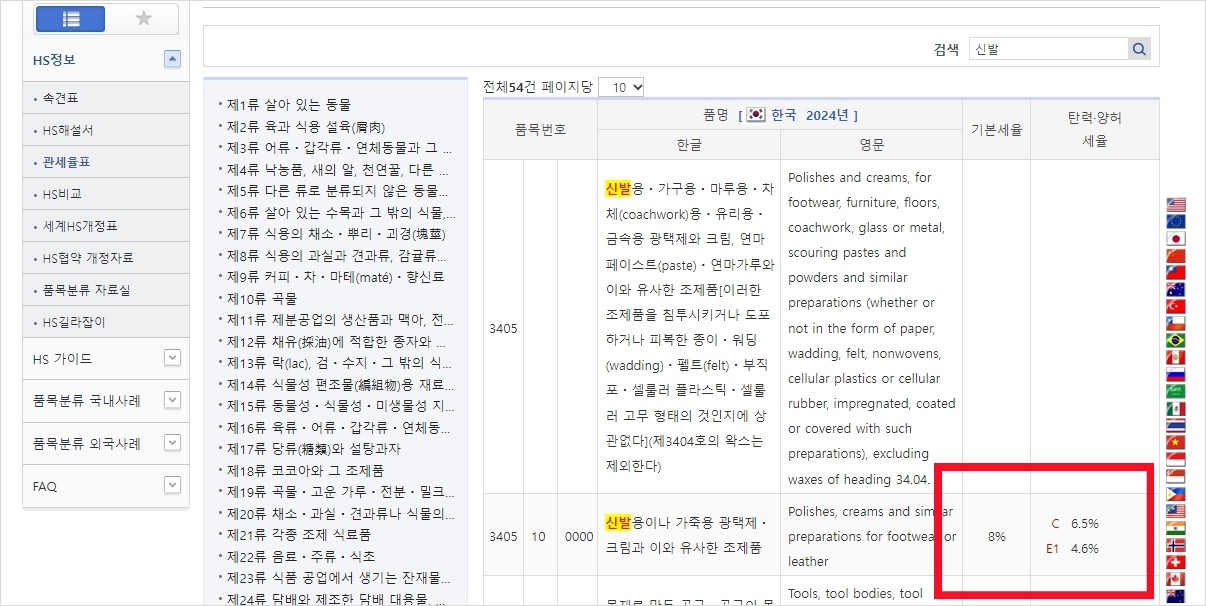
Task: Open chapter 제18류 코코아와 그 조제품
Action: click(305, 470)
